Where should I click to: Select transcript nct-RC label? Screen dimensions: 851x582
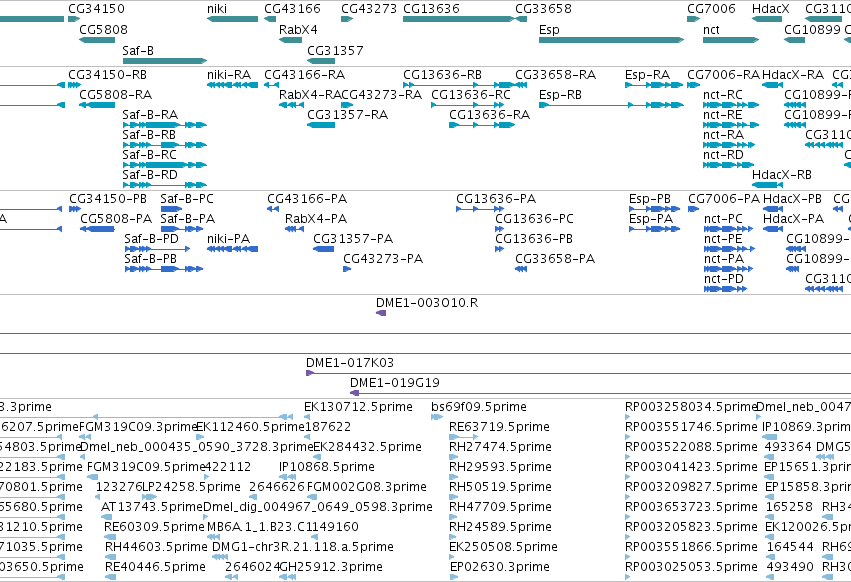[x=723, y=94]
